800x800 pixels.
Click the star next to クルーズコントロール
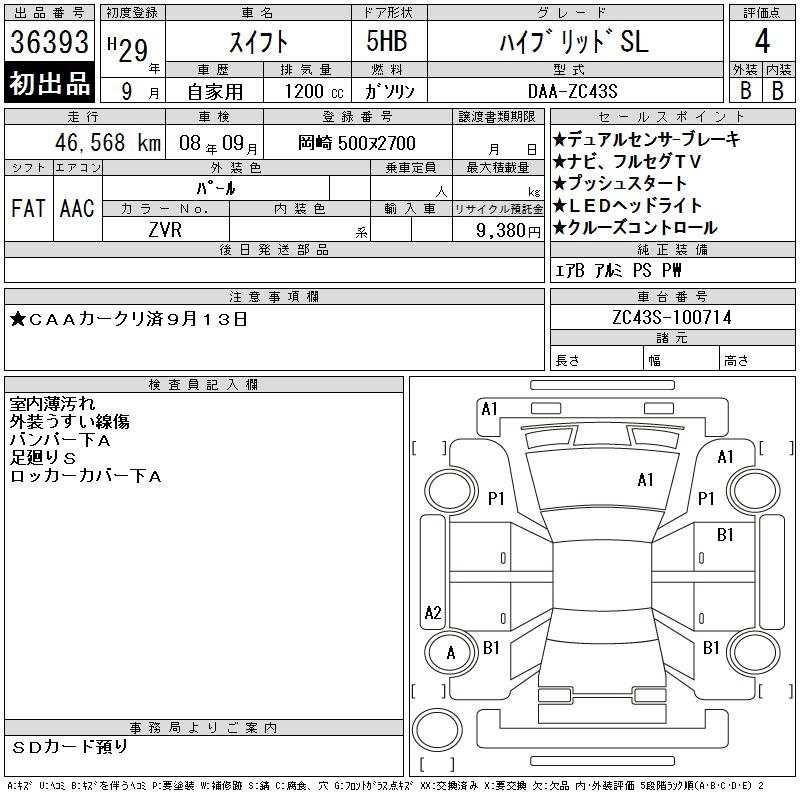tap(560, 228)
